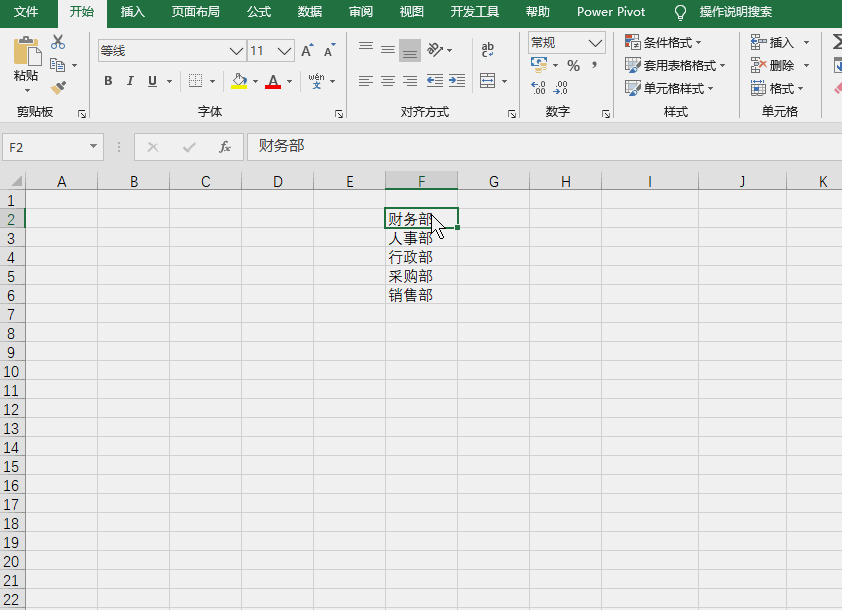Click the Wrap Text icon
Image resolution: width=842 pixels, height=610 pixels.
coord(488,50)
